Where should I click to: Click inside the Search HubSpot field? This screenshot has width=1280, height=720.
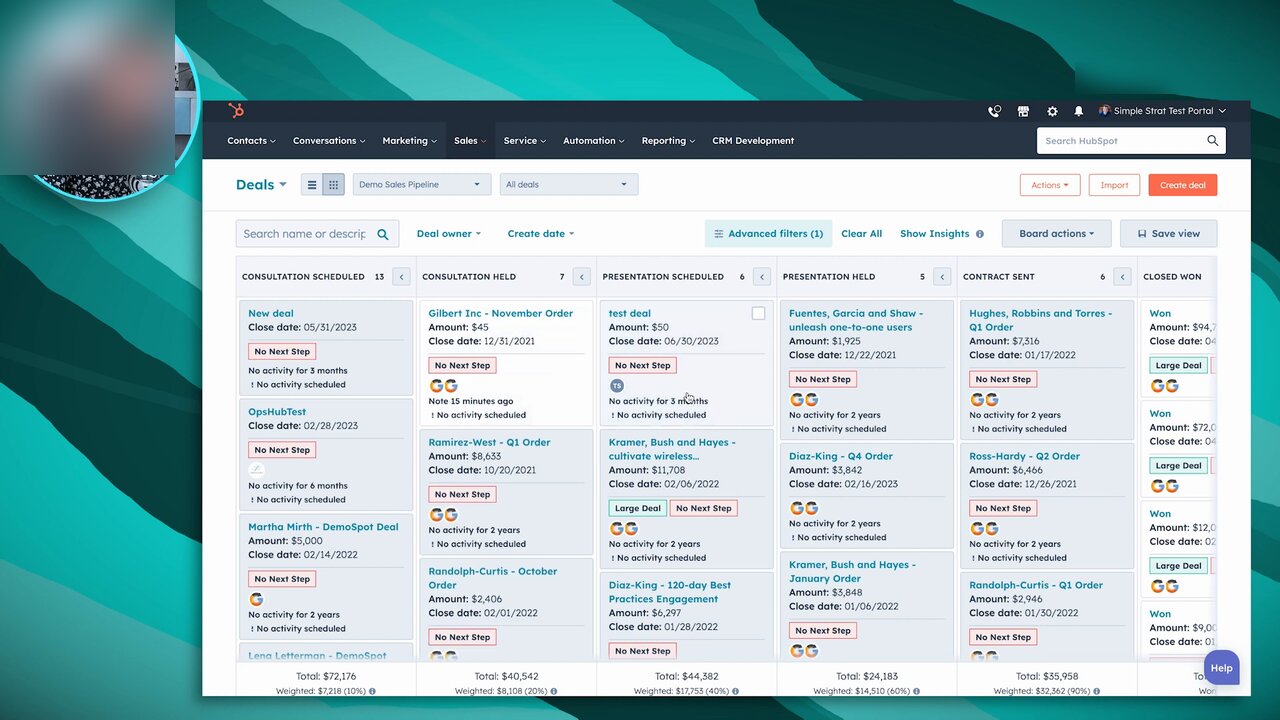pos(1120,141)
